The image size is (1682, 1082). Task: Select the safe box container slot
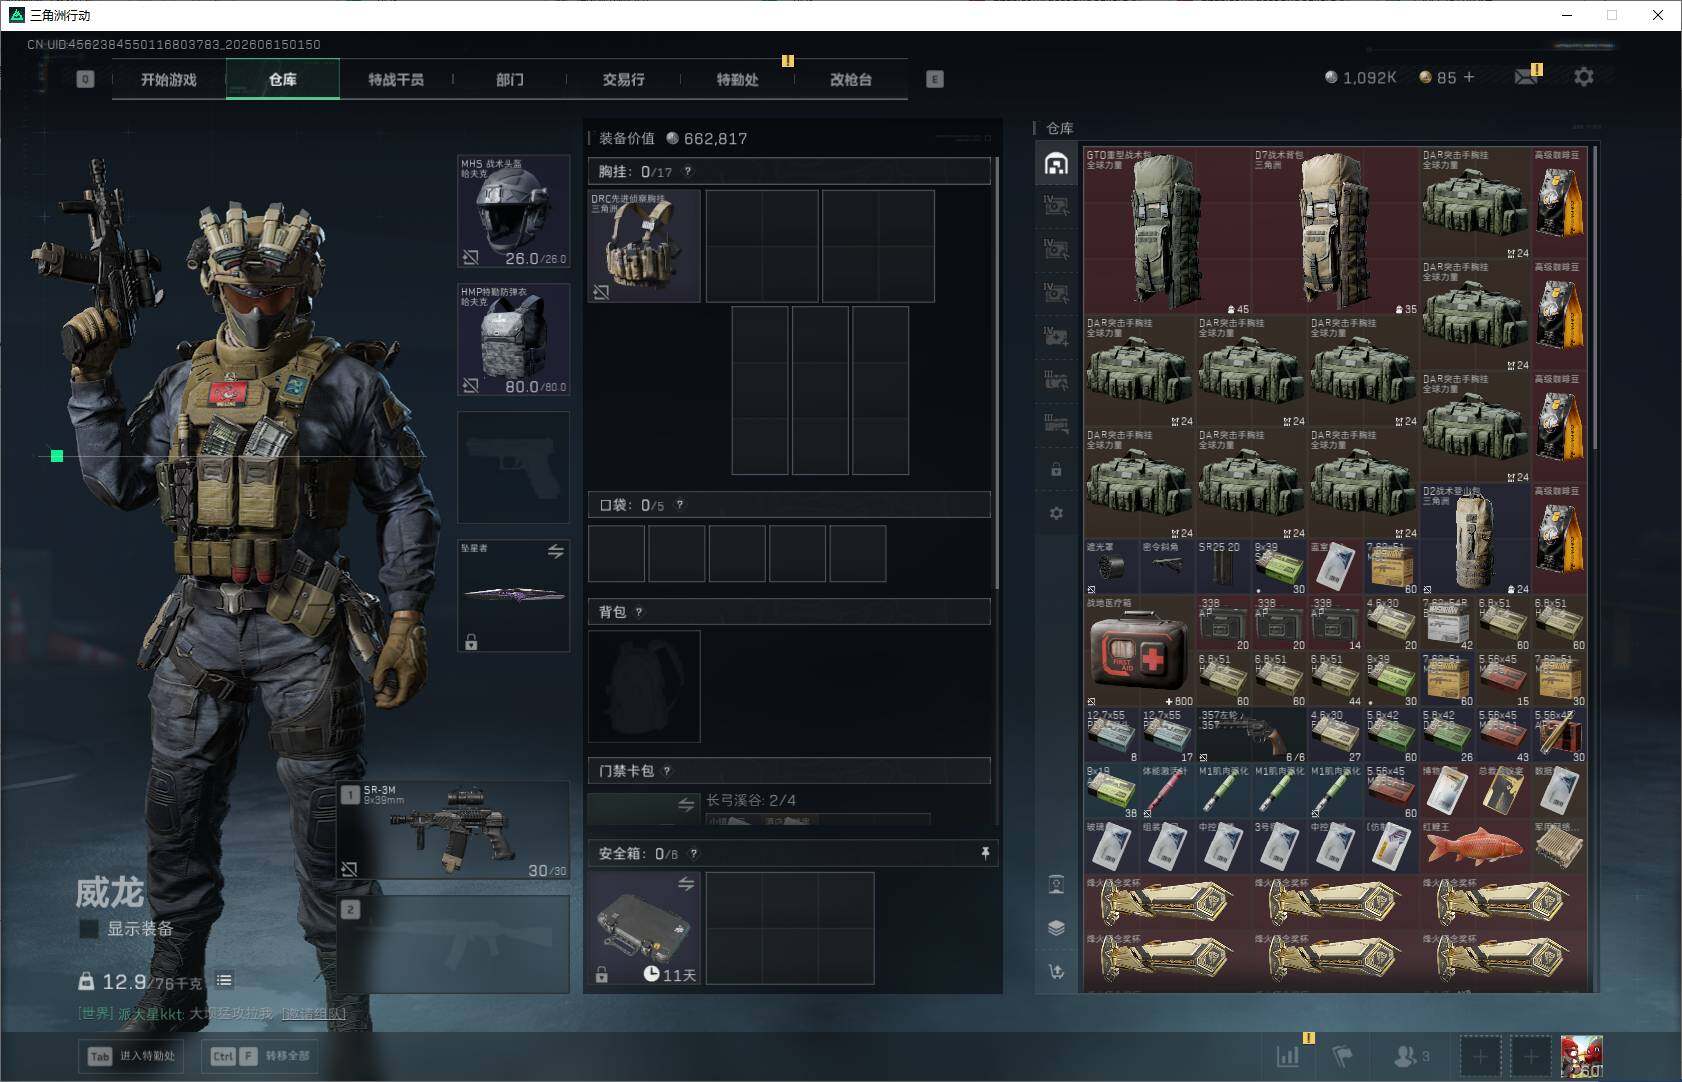[x=644, y=928]
